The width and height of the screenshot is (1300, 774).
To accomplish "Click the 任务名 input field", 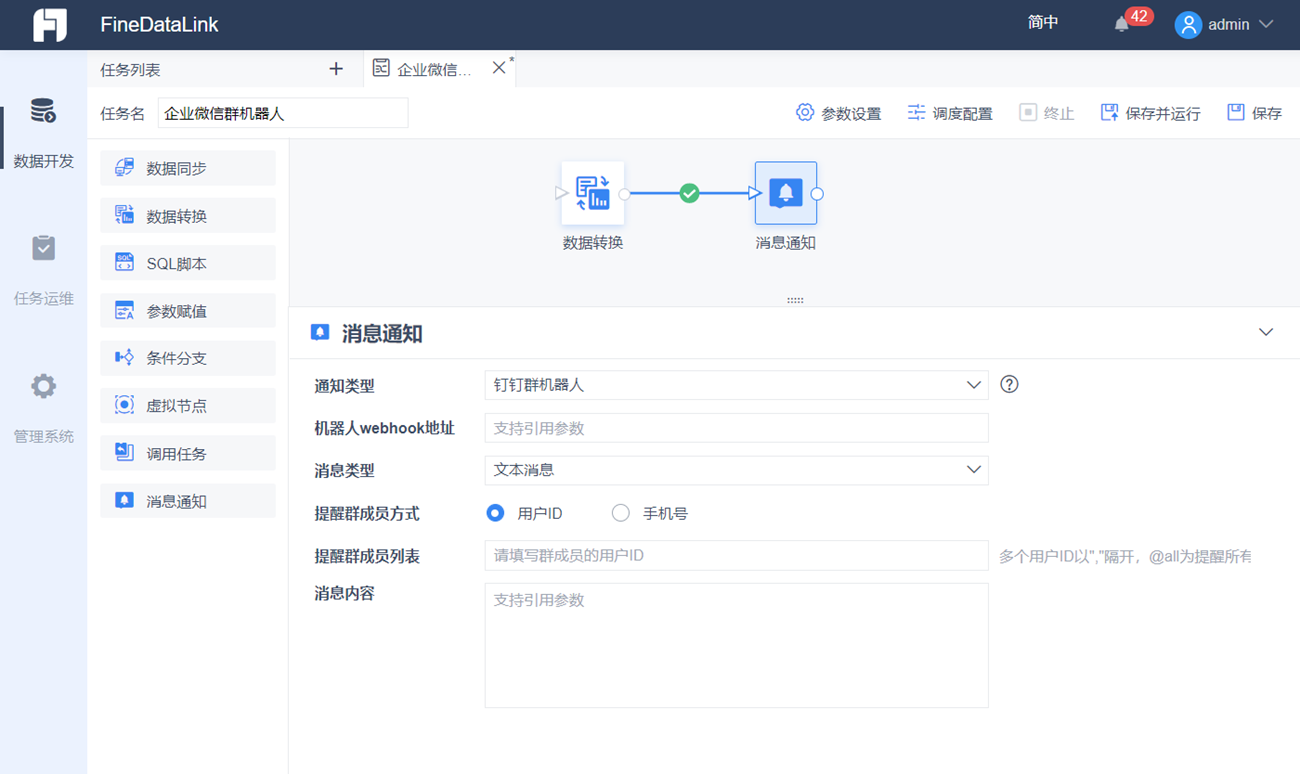I will pyautogui.click(x=283, y=113).
